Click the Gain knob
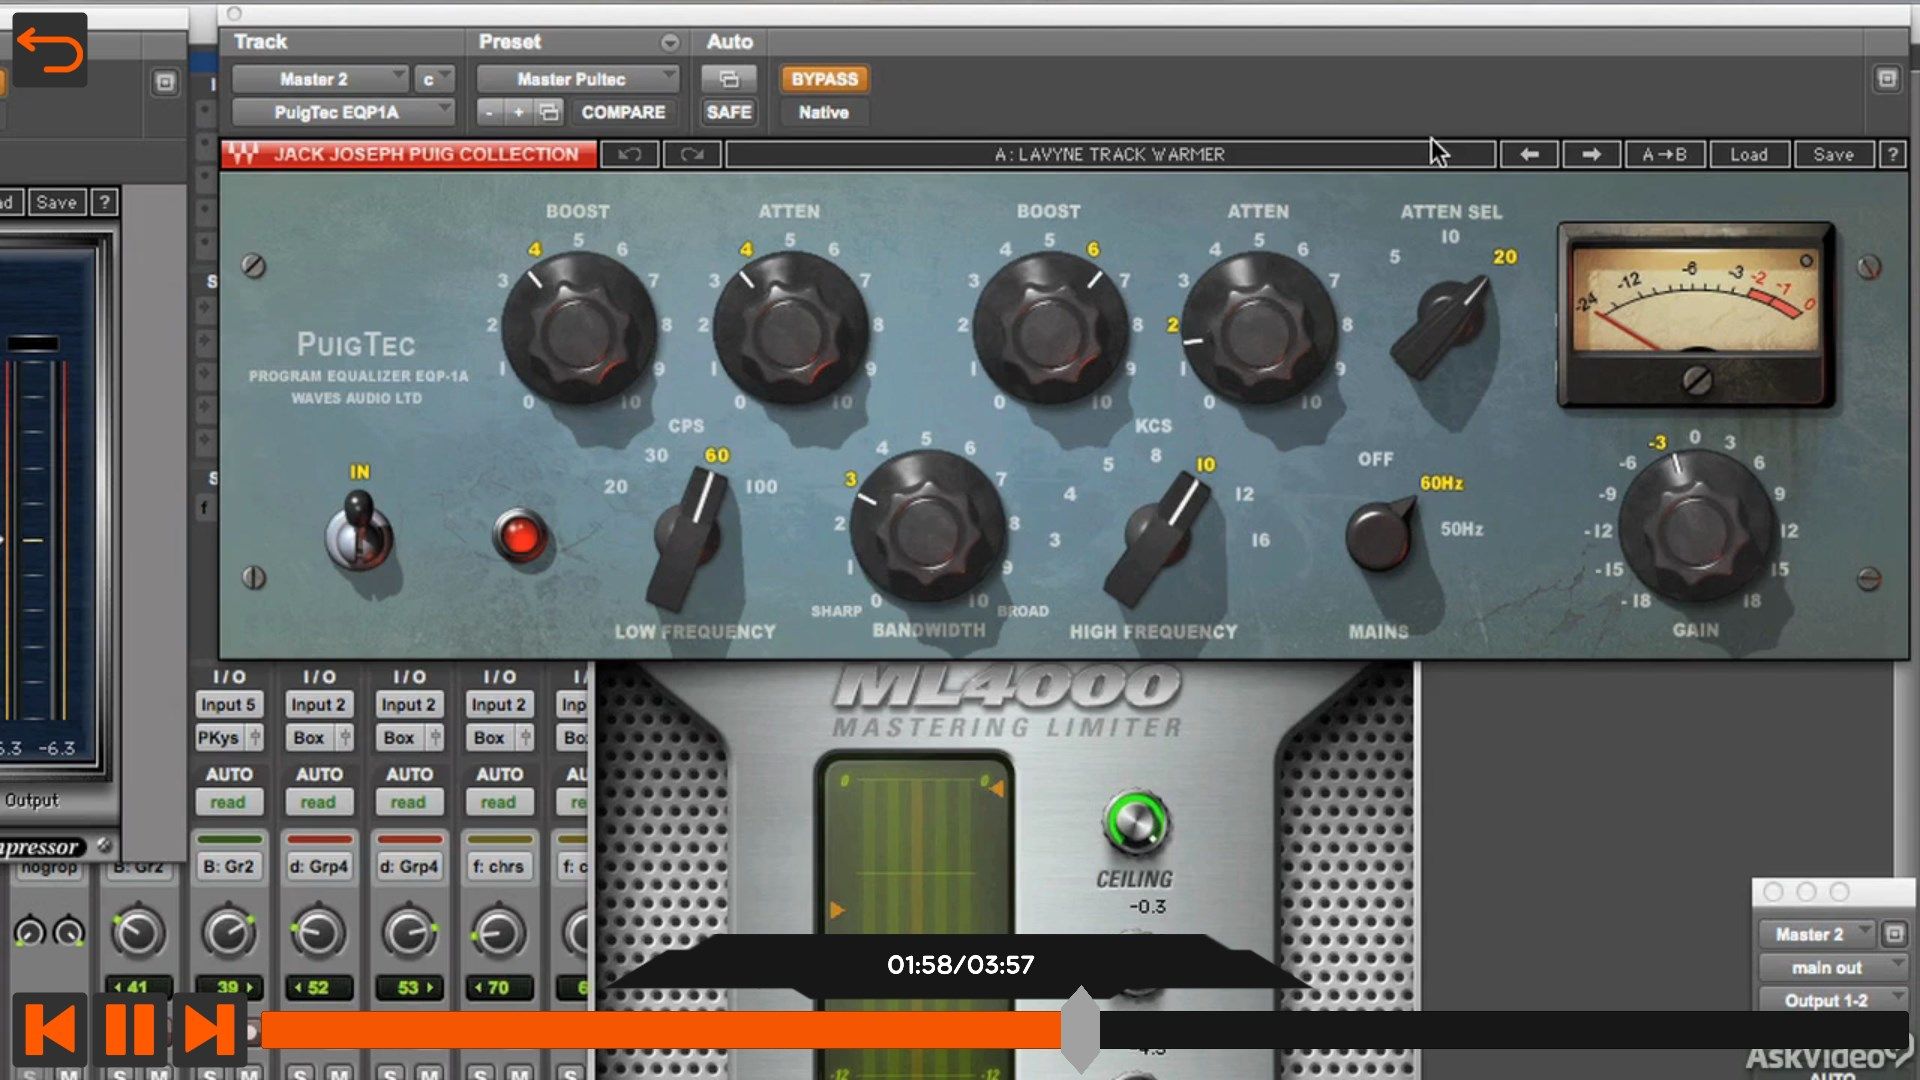This screenshot has width=1920, height=1080. click(x=1696, y=526)
